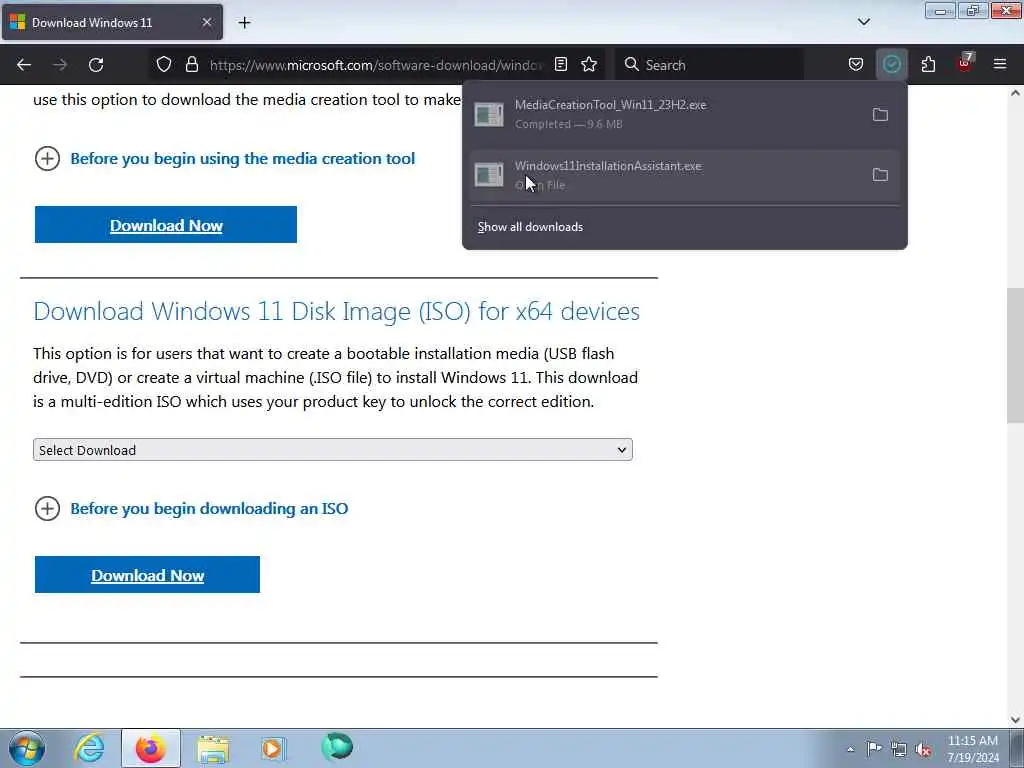Expand Before you begin downloading an ISO
Viewport: 1024px width, 768px height.
click(191, 509)
